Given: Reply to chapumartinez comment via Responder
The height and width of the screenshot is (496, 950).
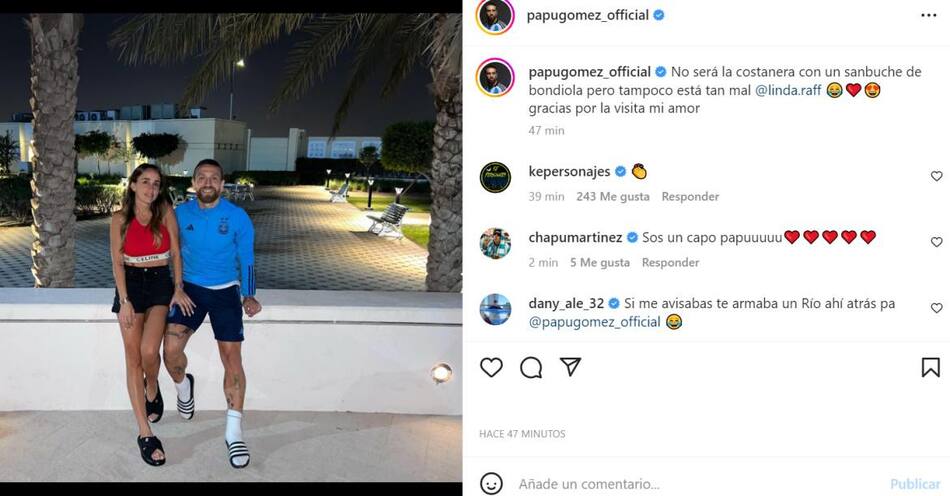Looking at the screenshot, I should coord(670,262).
